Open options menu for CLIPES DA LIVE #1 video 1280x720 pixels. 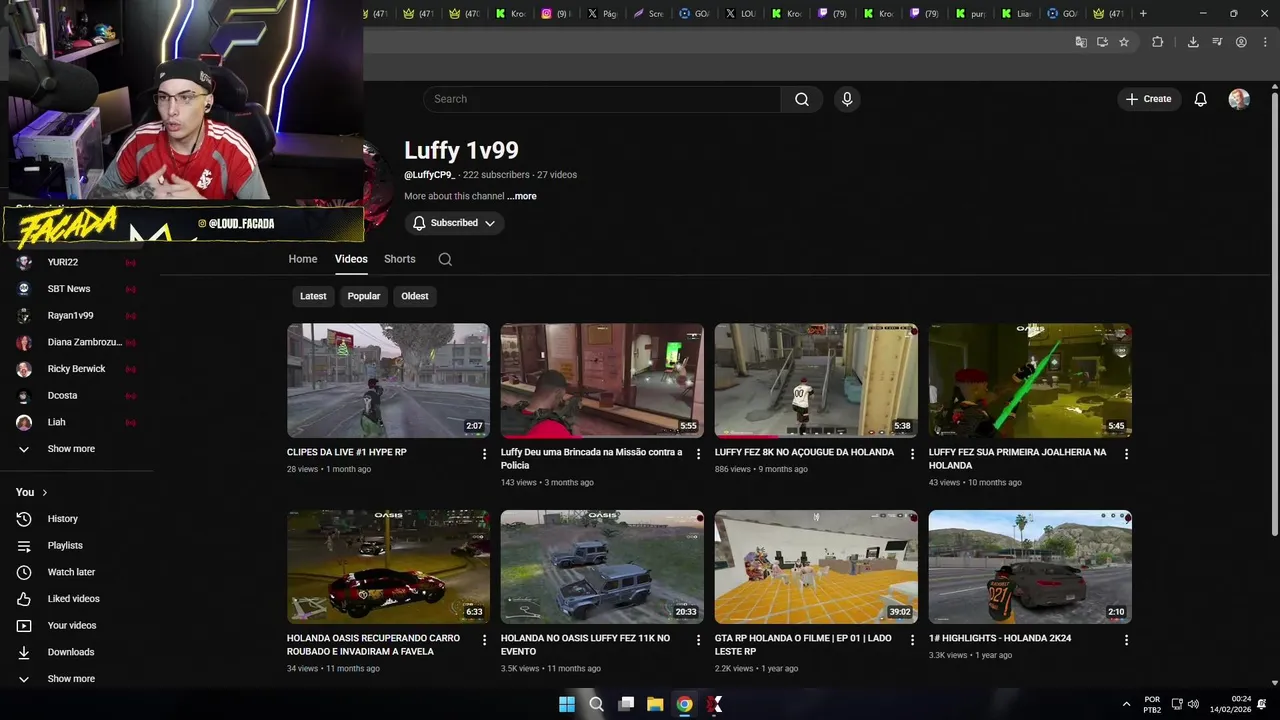484,454
